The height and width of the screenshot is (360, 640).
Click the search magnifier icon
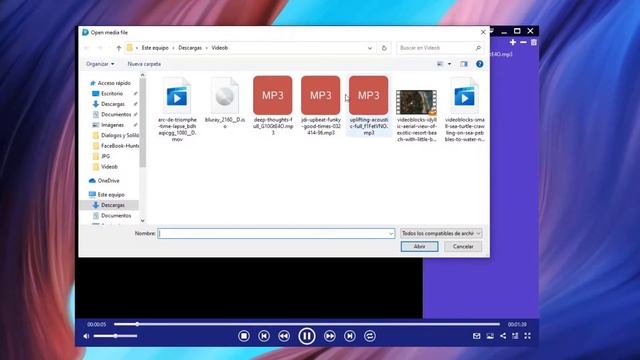coord(478,48)
